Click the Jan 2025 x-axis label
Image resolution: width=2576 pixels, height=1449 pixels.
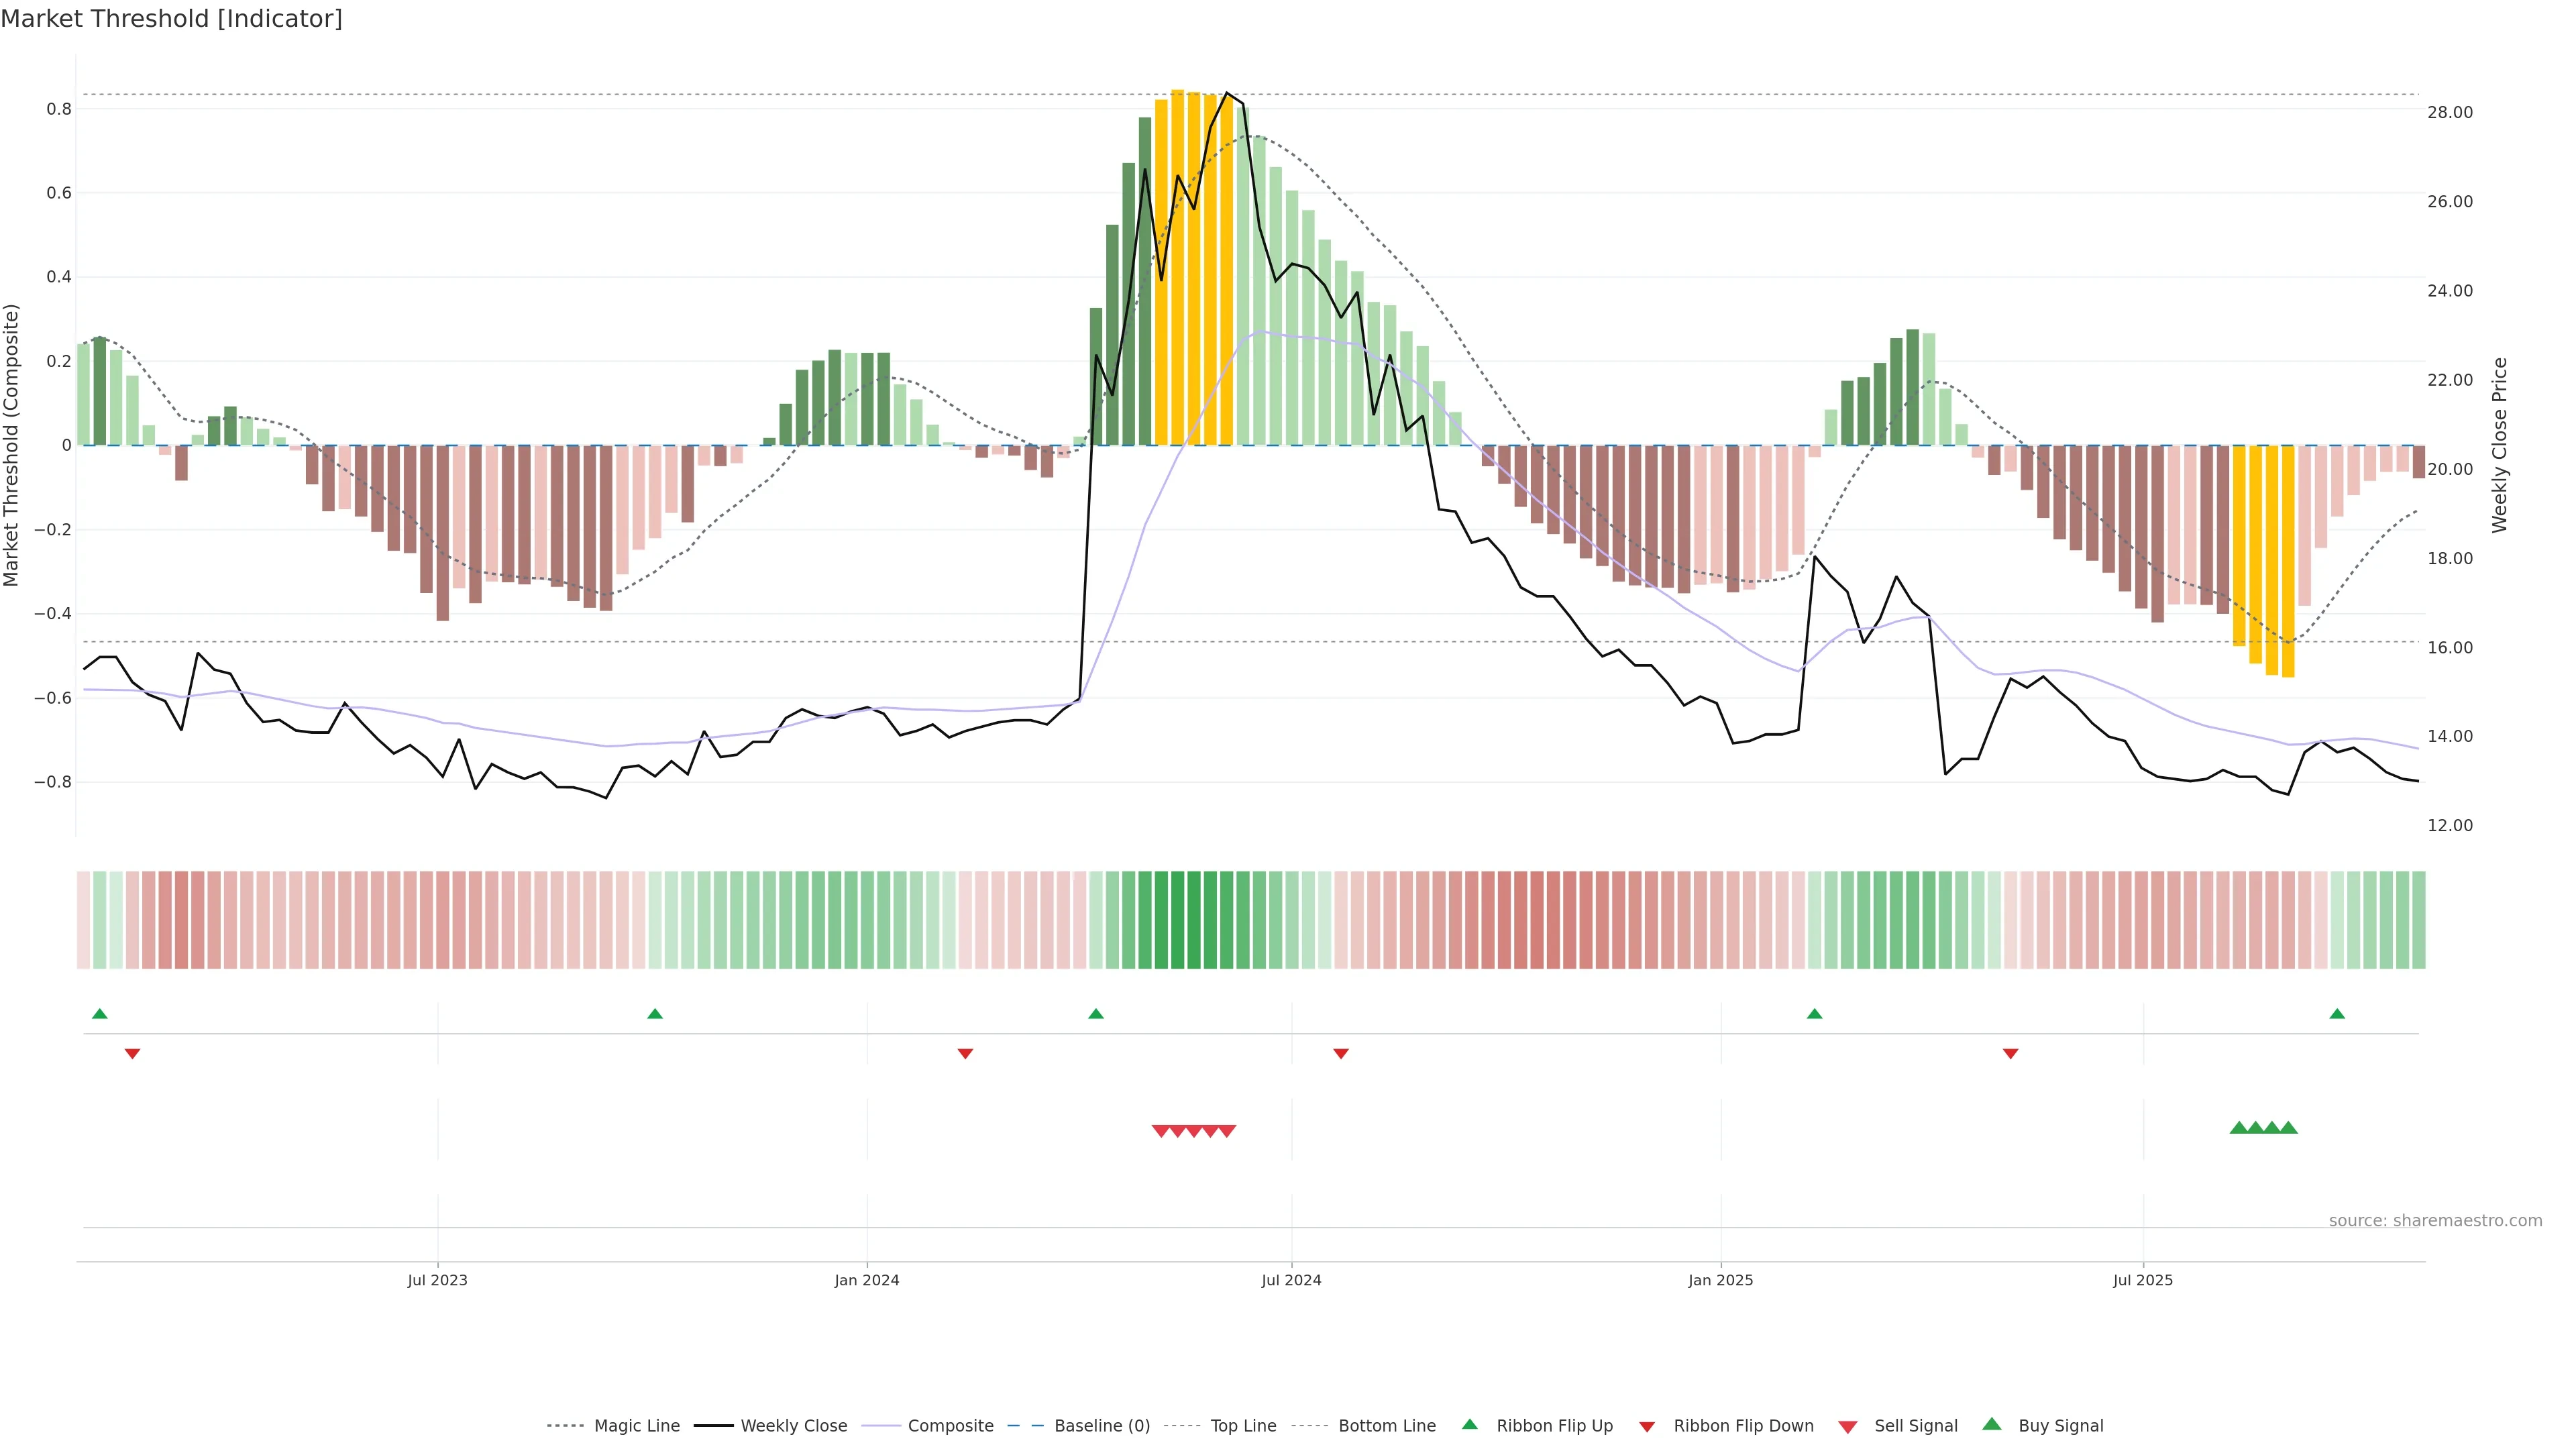click(x=1720, y=1280)
